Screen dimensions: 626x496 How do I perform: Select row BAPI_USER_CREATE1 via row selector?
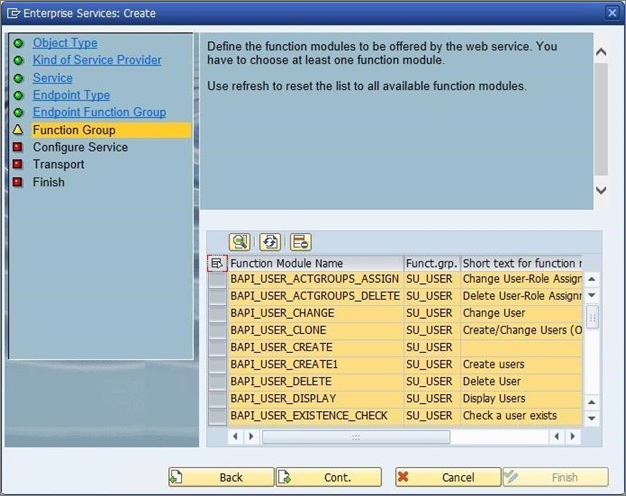[x=218, y=365]
